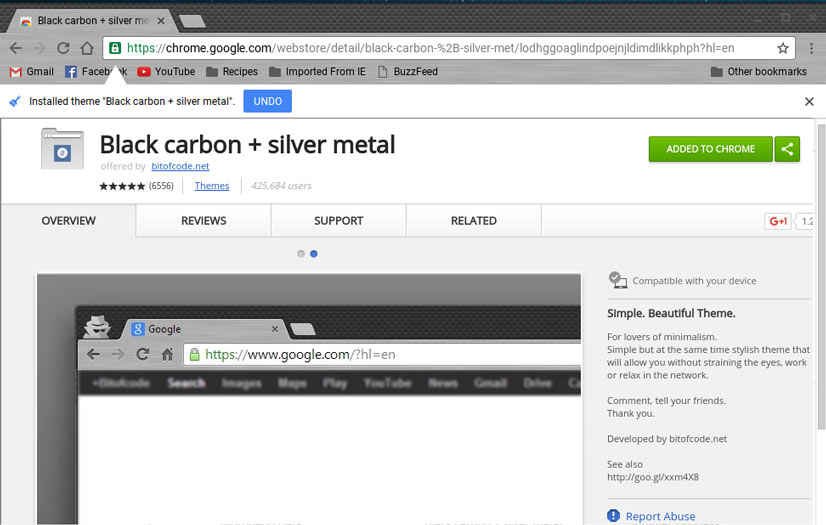Switch to the Related tab
Image resolution: width=826 pixels, height=525 pixels.
point(474,221)
